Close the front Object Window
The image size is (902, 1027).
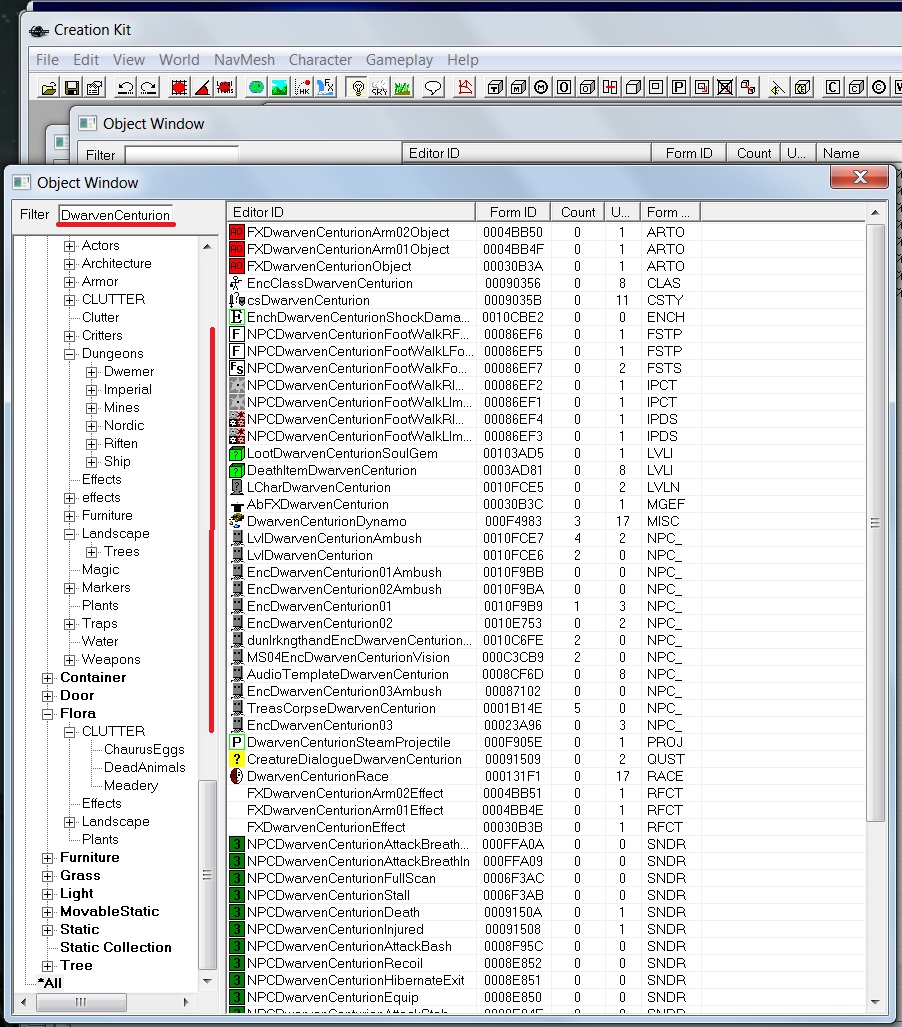tap(859, 177)
